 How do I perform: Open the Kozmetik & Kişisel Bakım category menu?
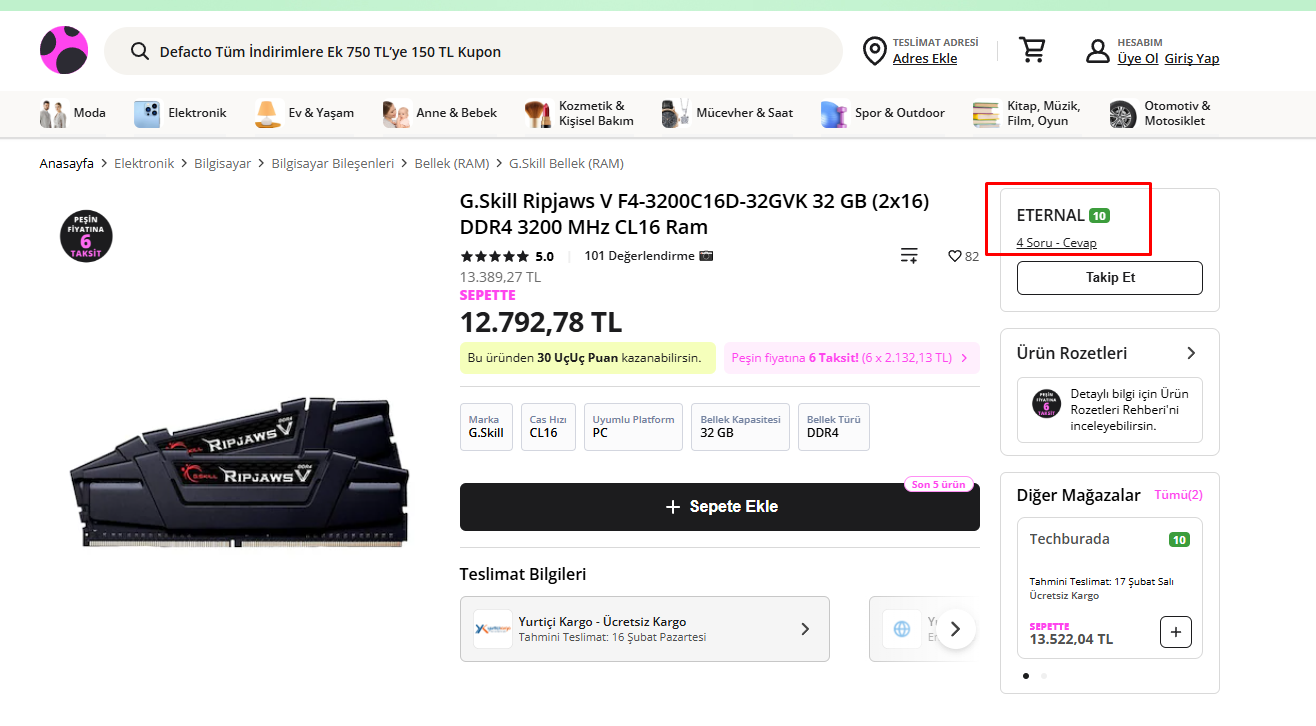(580, 114)
